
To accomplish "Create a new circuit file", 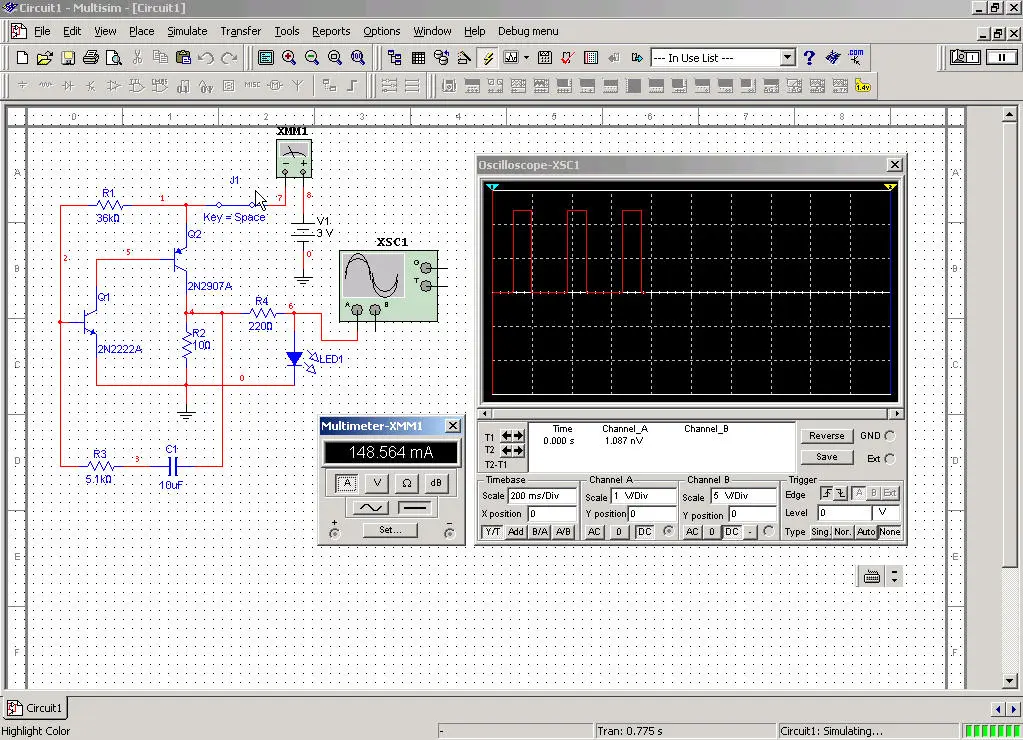I will [22, 58].
